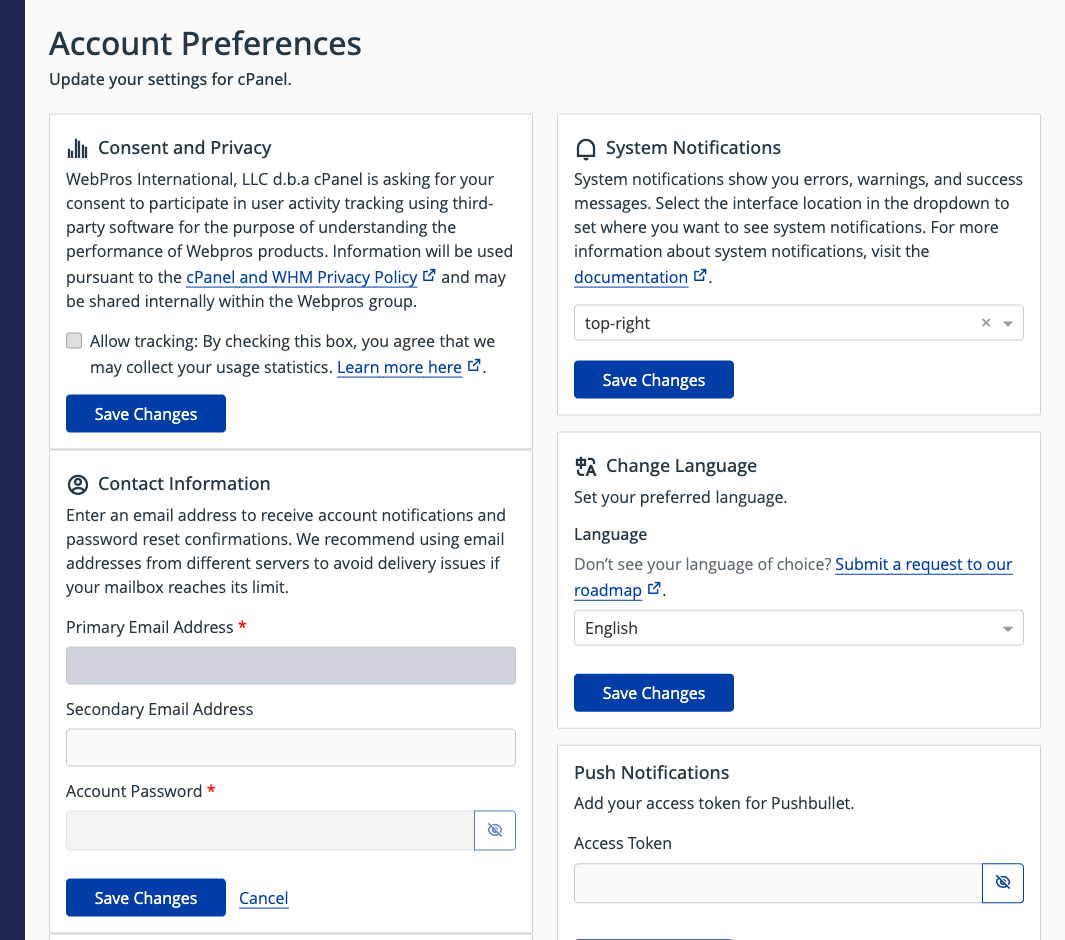The image size is (1065, 940).
Task: Open the notification position dropdown arrow
Action: point(1008,323)
